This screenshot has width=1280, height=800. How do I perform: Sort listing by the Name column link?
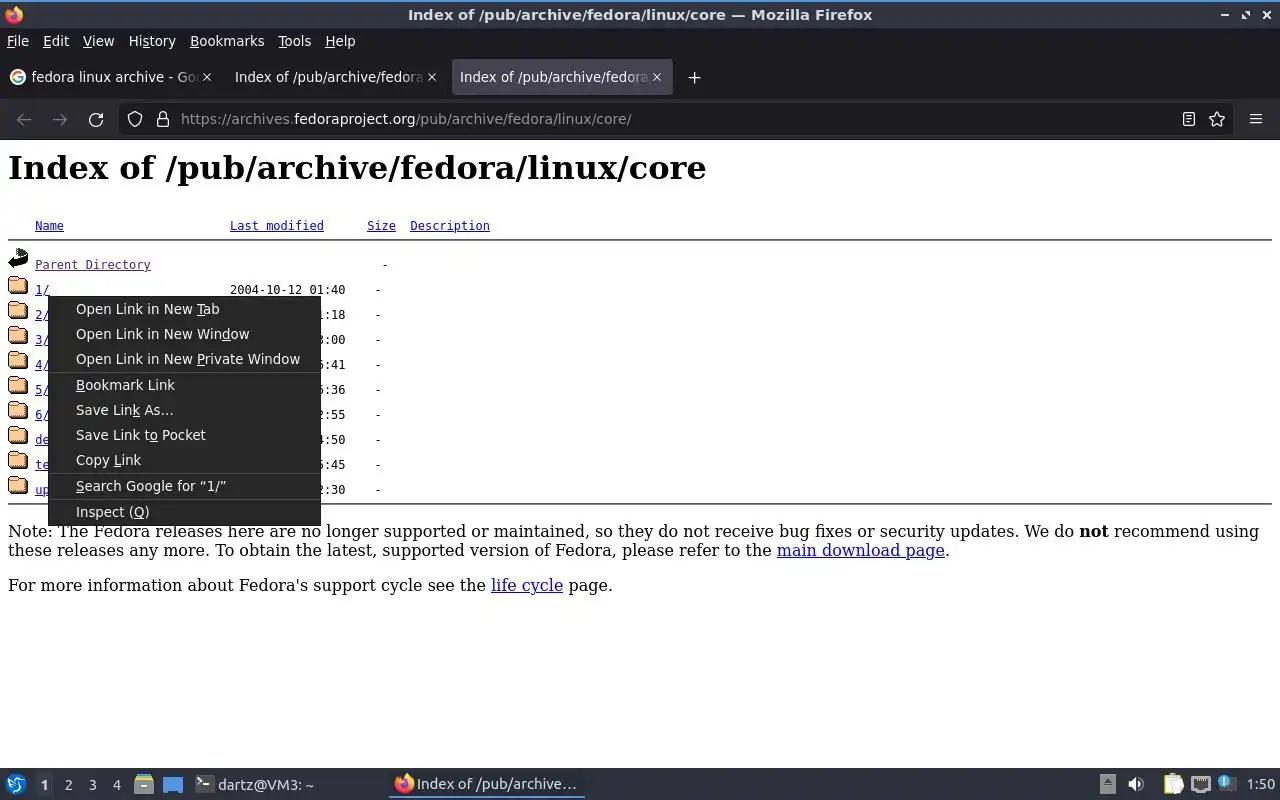point(49,226)
